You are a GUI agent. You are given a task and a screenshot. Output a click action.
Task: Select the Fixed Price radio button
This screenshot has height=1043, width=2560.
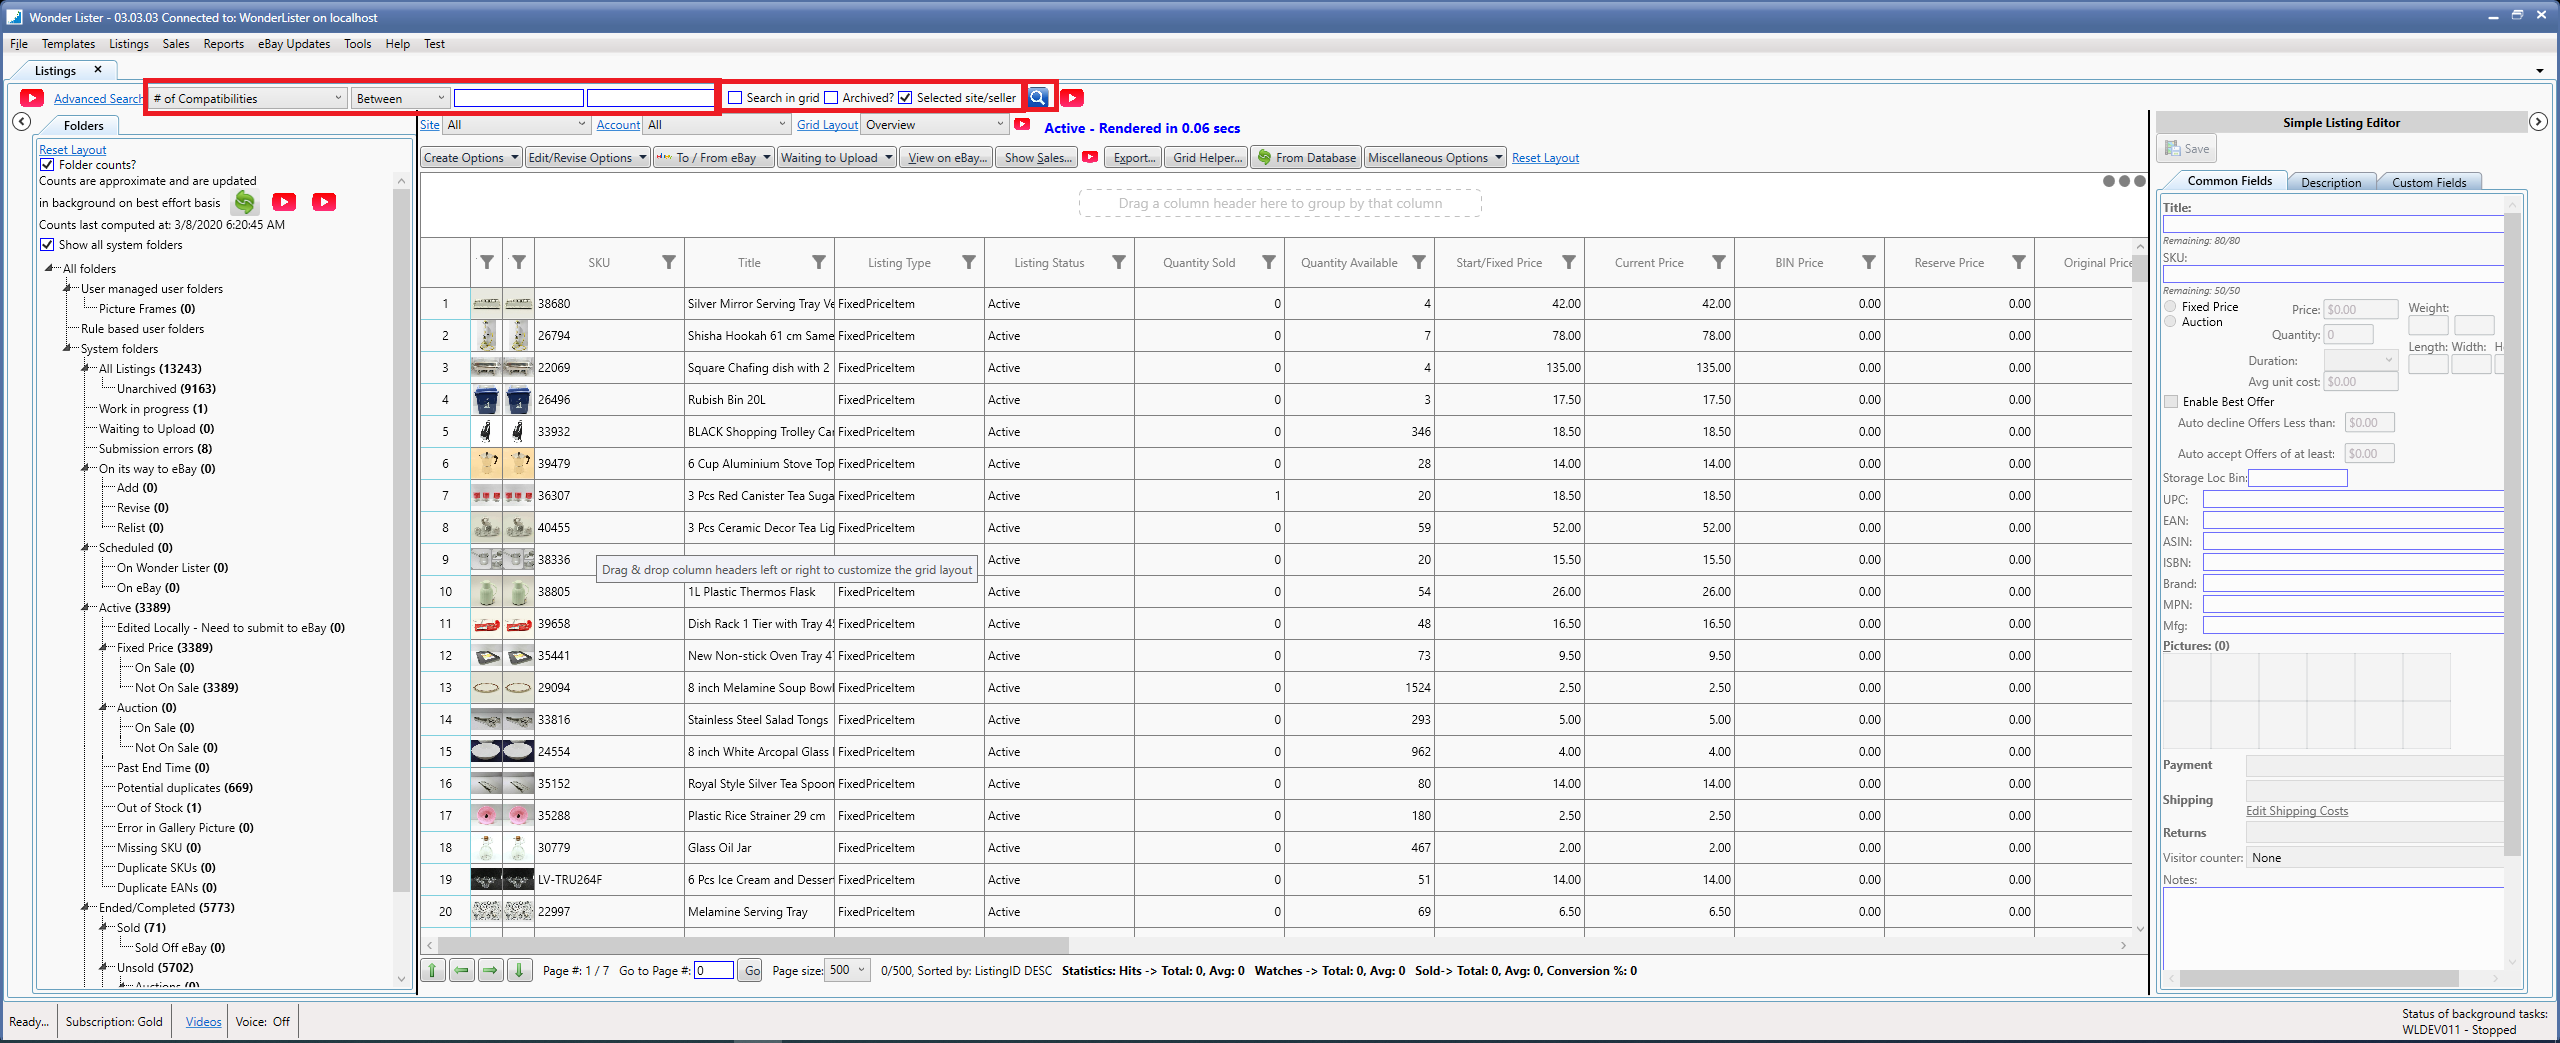click(2171, 307)
